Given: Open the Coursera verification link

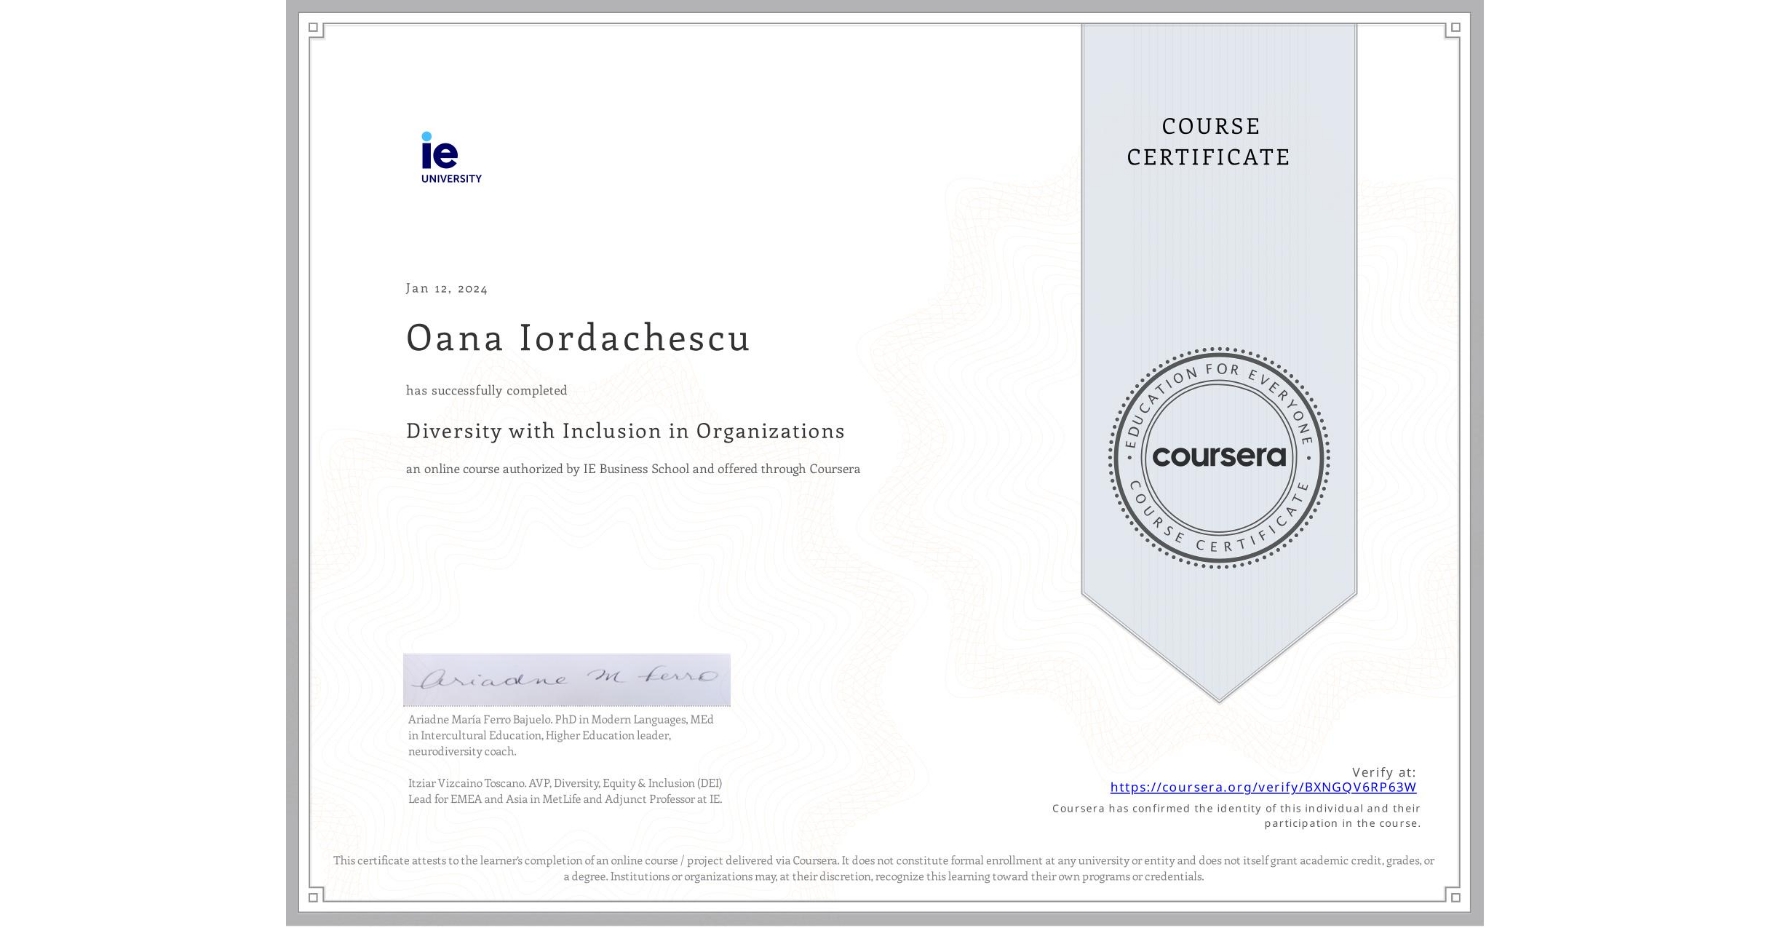Looking at the screenshot, I should point(1263,787).
